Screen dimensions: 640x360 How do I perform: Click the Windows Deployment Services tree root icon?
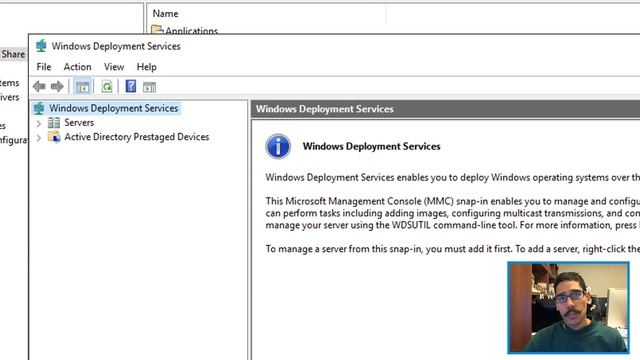click(39, 108)
